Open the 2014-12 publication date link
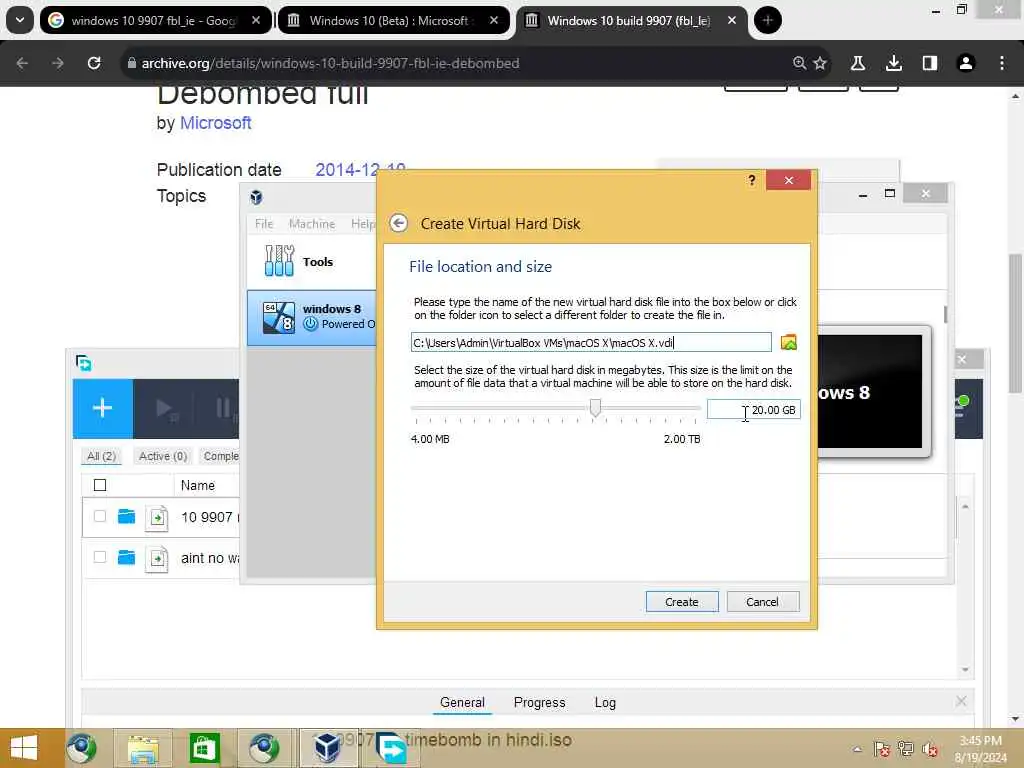The image size is (1024, 768). (x=360, y=169)
